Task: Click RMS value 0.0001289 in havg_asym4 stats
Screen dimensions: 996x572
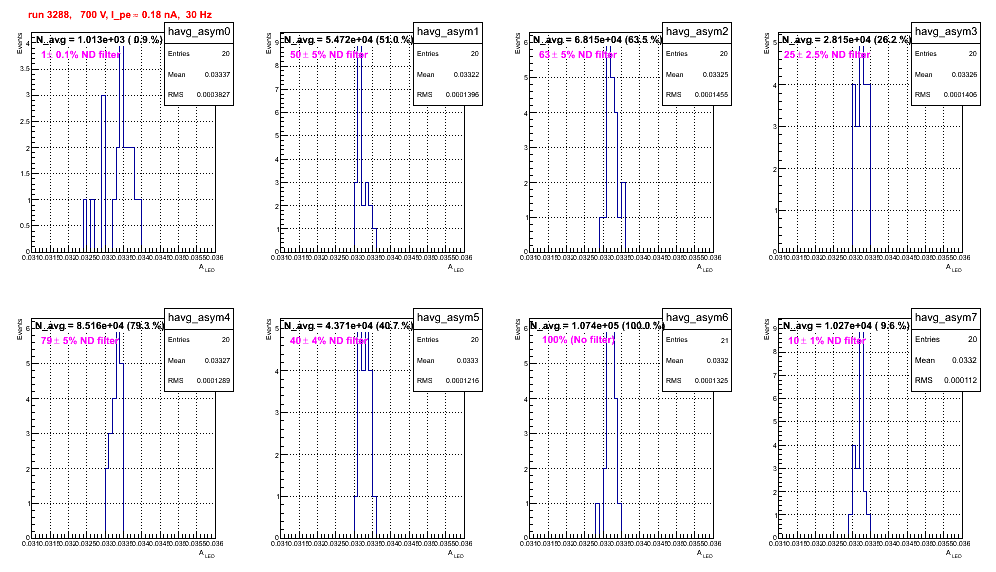Action: (213, 381)
